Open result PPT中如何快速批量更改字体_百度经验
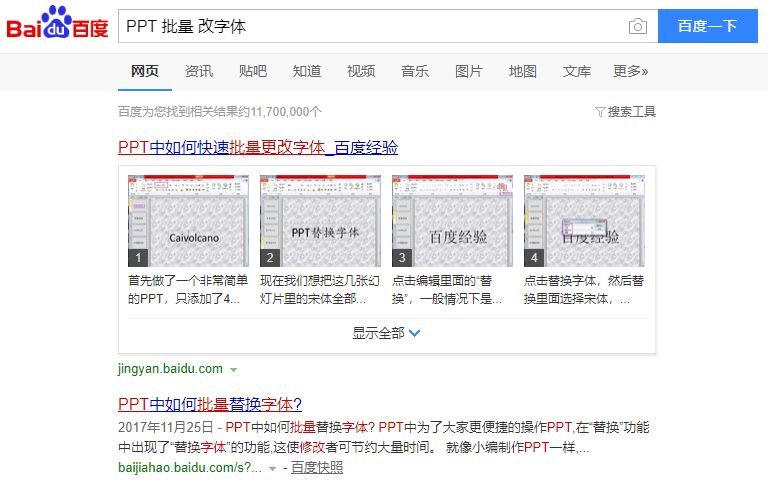This screenshot has height=486, width=768. (258, 147)
